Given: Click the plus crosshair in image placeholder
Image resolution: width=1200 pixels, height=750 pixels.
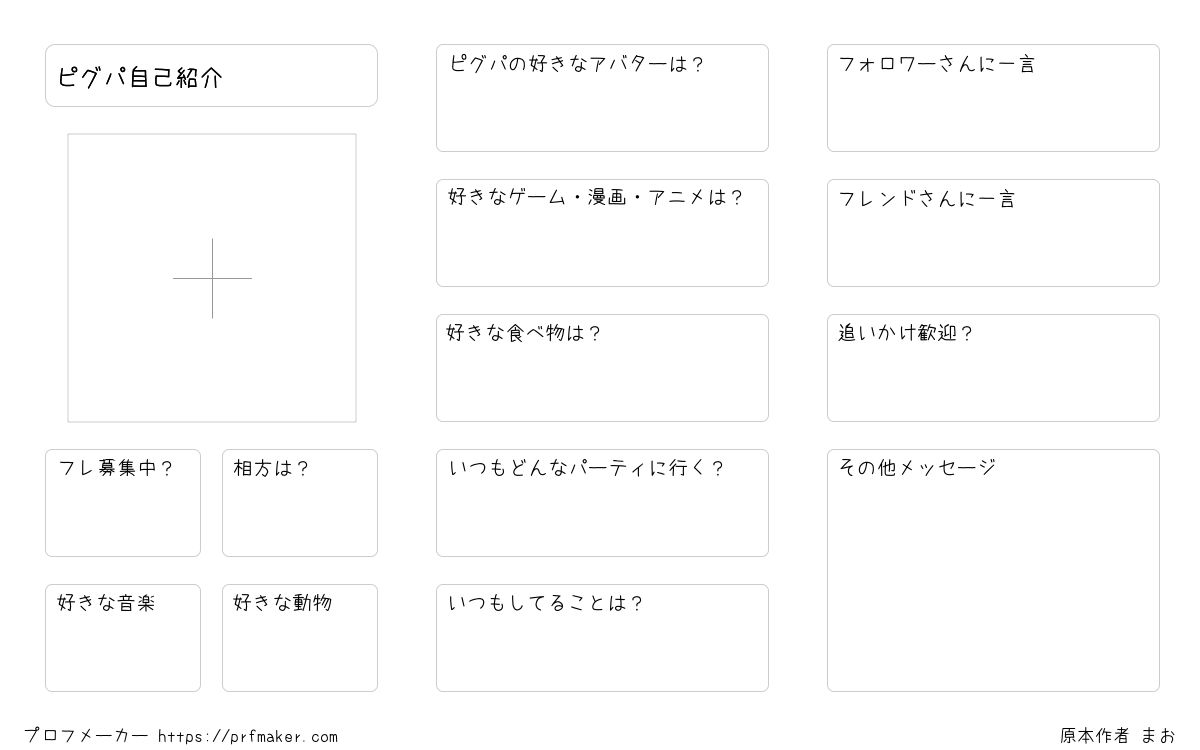Looking at the screenshot, I should (212, 278).
